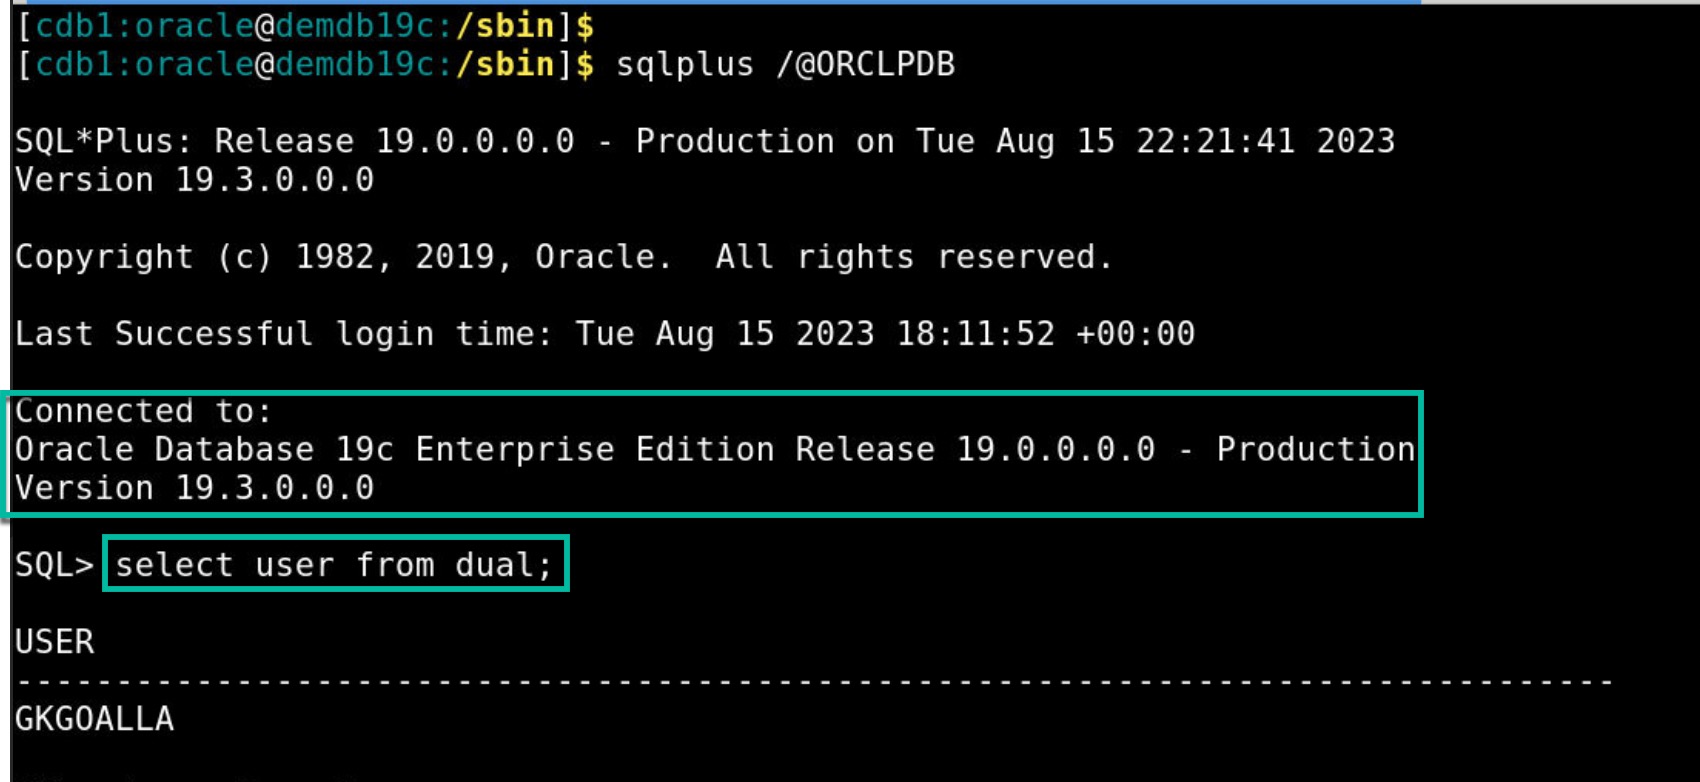This screenshot has width=1700, height=782.
Task: Click the GKGOALLA query result
Action: tap(94, 719)
